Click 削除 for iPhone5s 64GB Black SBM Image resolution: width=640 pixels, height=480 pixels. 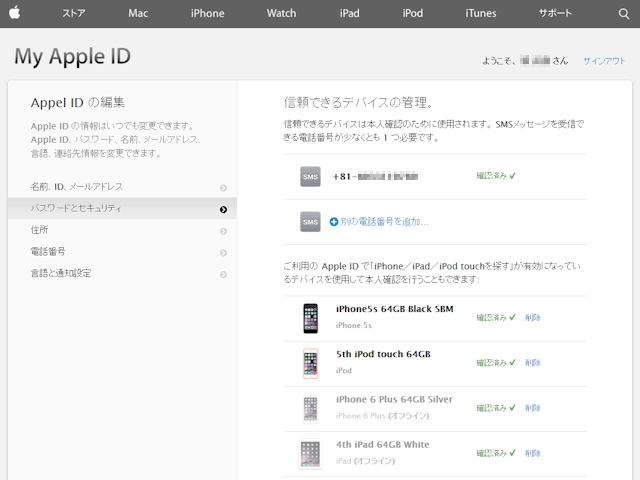point(533,318)
